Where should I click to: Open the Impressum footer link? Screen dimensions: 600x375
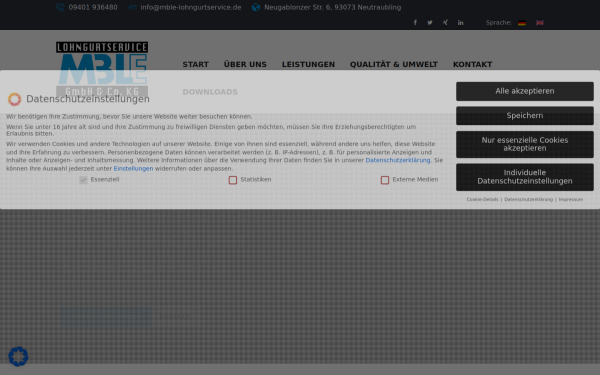tap(571, 199)
